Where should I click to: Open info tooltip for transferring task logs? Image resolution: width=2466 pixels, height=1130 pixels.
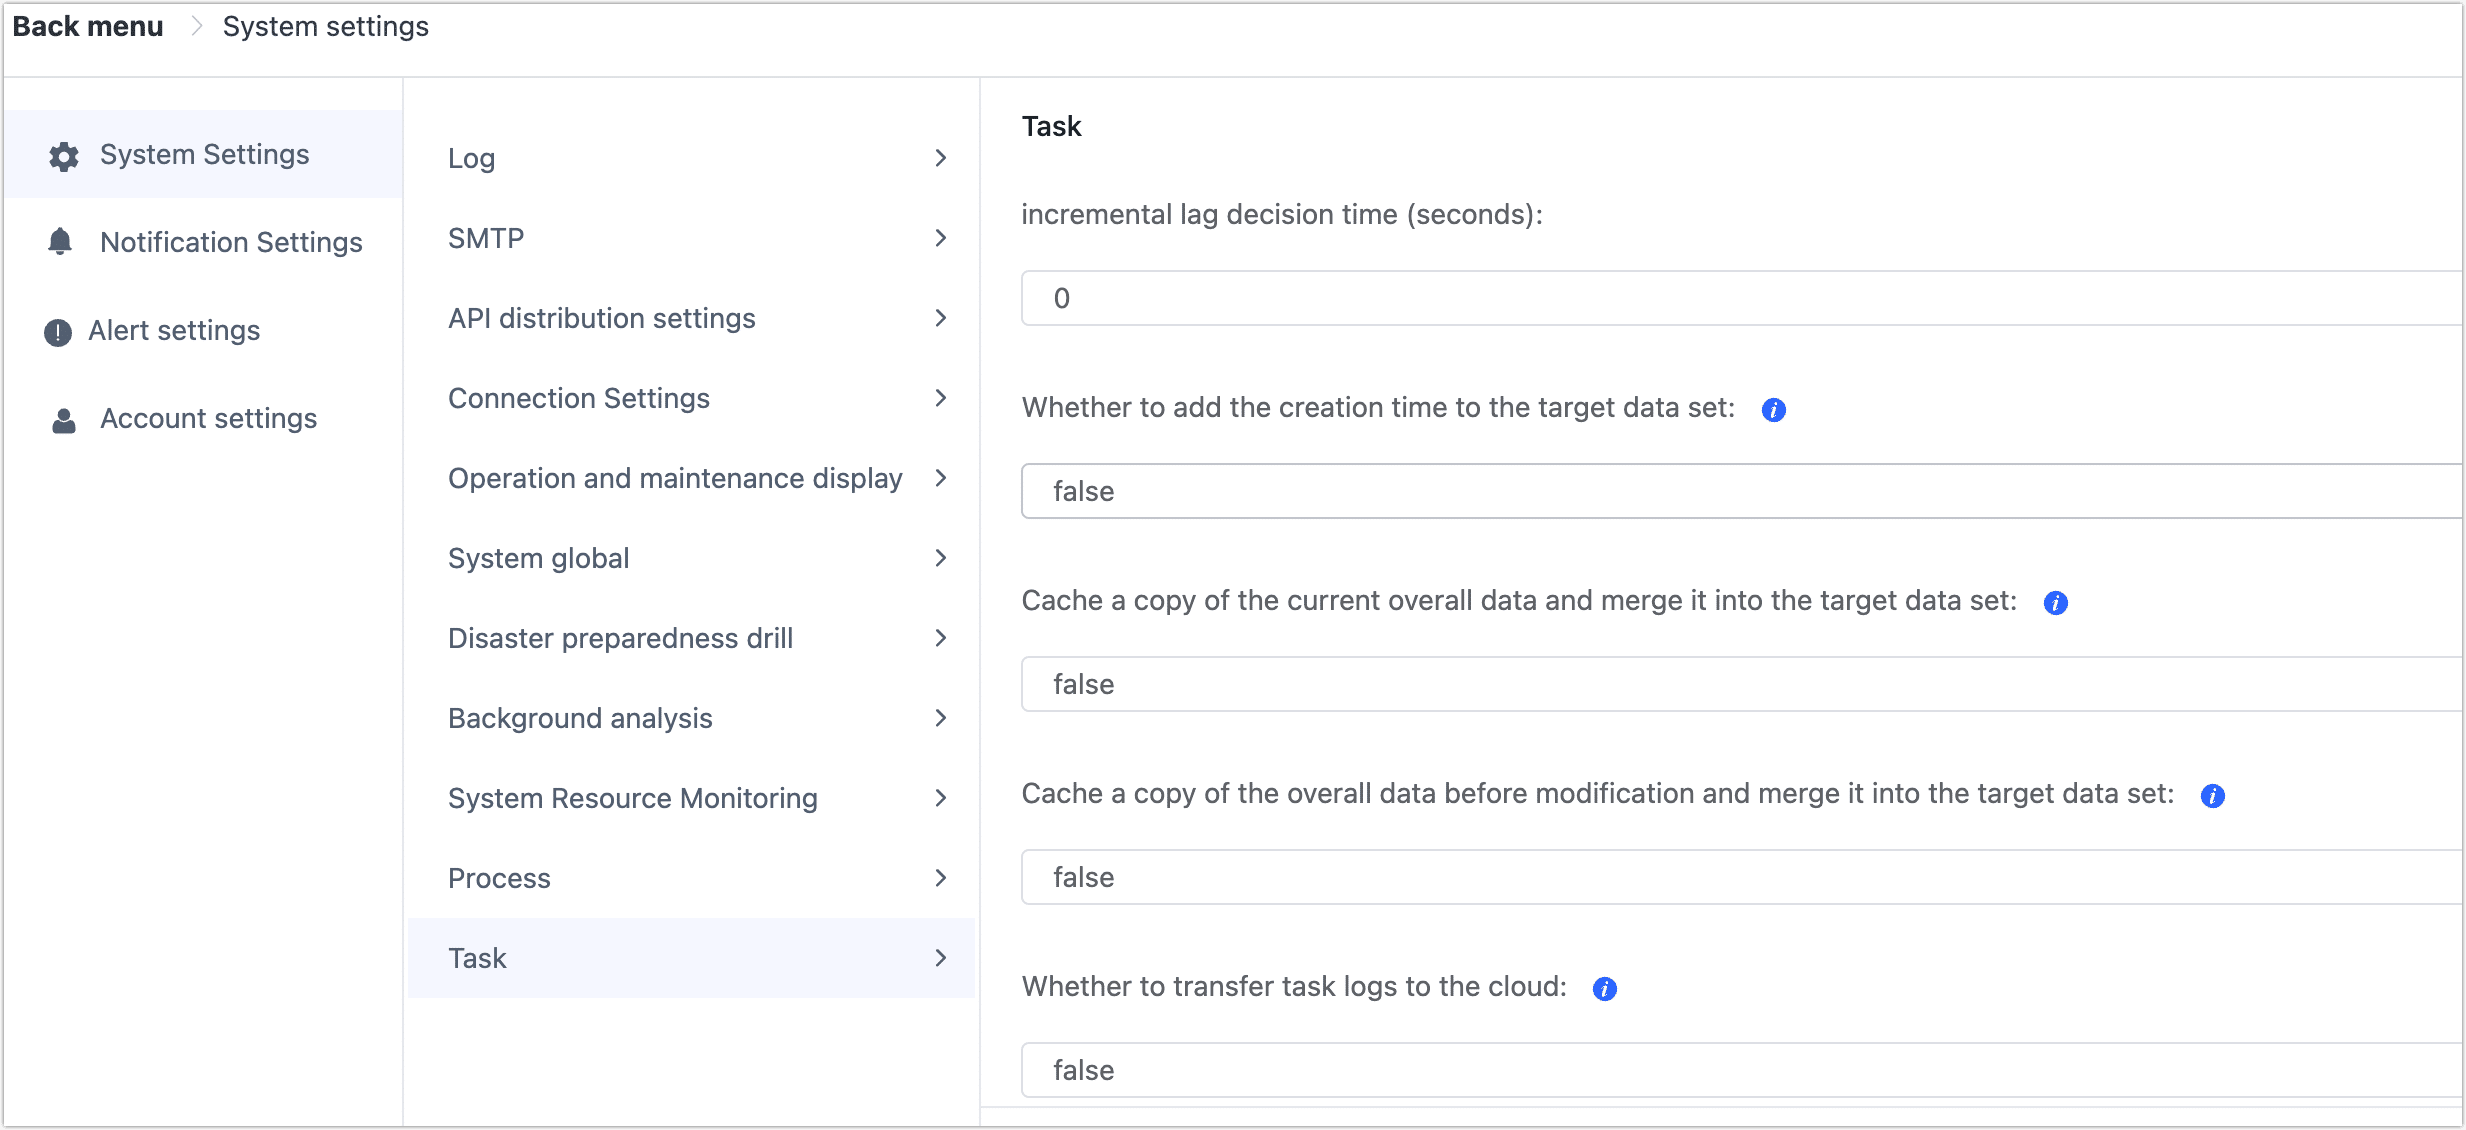point(1603,988)
